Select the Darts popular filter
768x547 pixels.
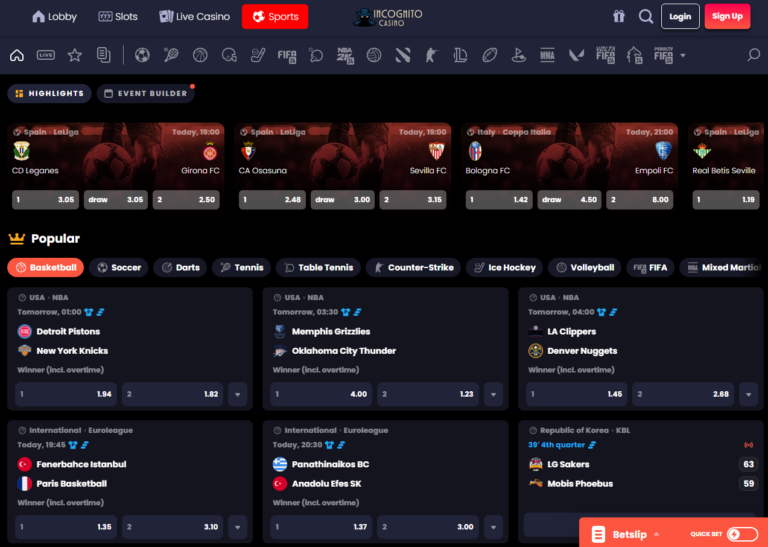180,267
